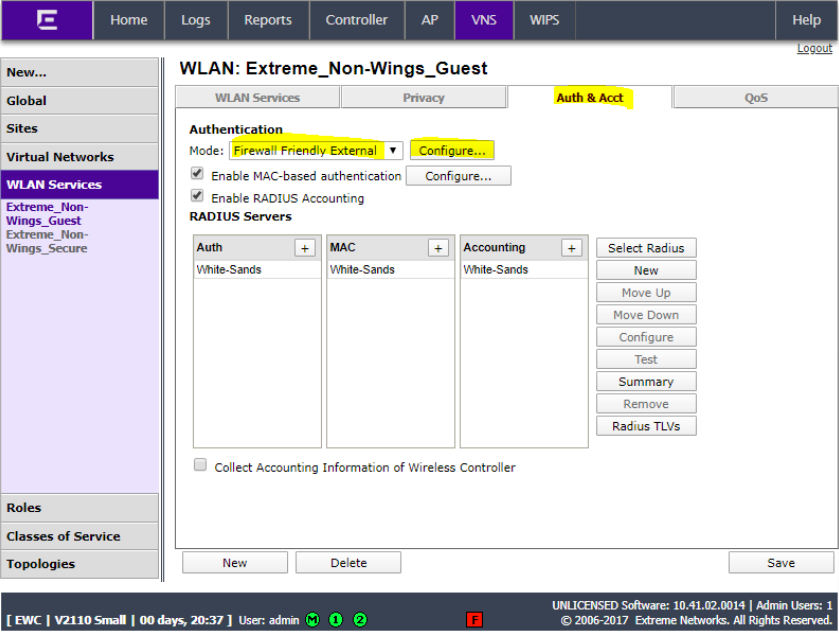
Task: Click the green M status indicator
Action: (x=312, y=620)
